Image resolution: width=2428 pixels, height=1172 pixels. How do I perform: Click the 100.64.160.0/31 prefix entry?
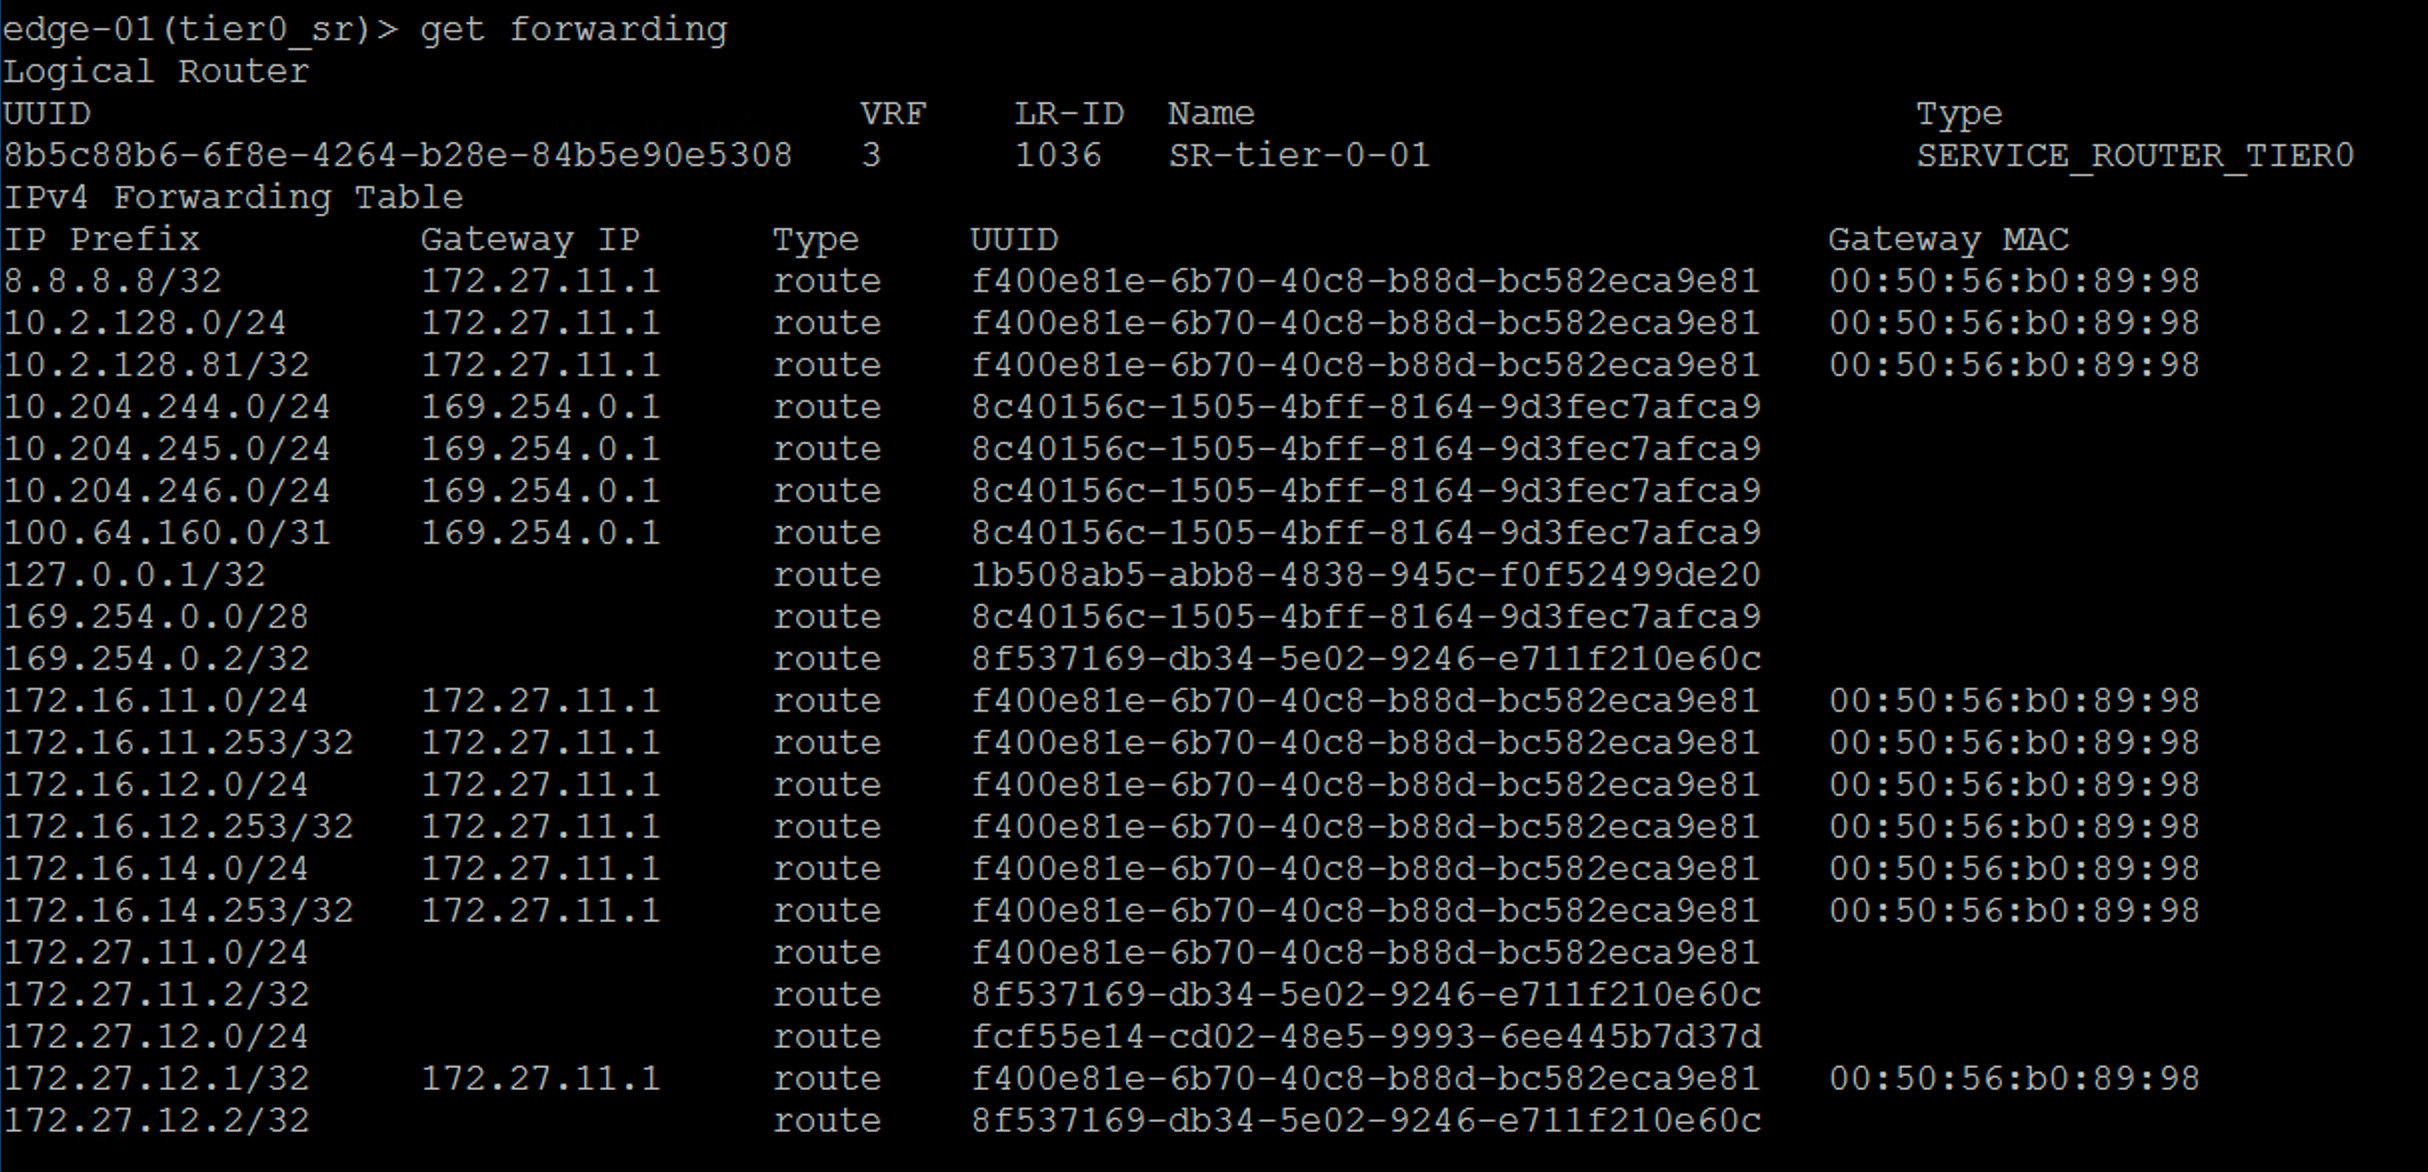pyautogui.click(x=167, y=534)
